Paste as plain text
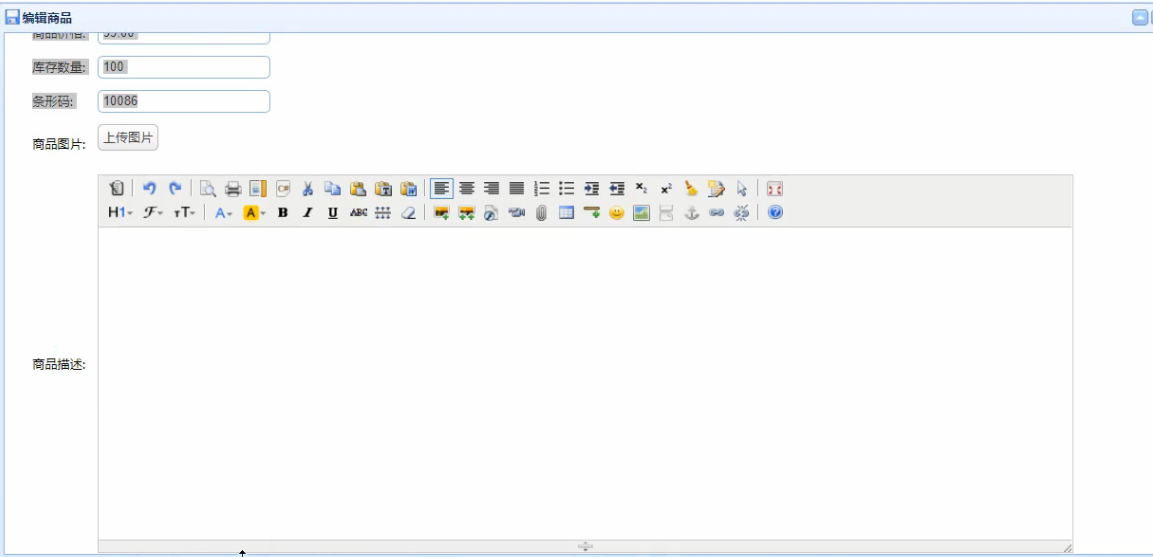 point(383,189)
